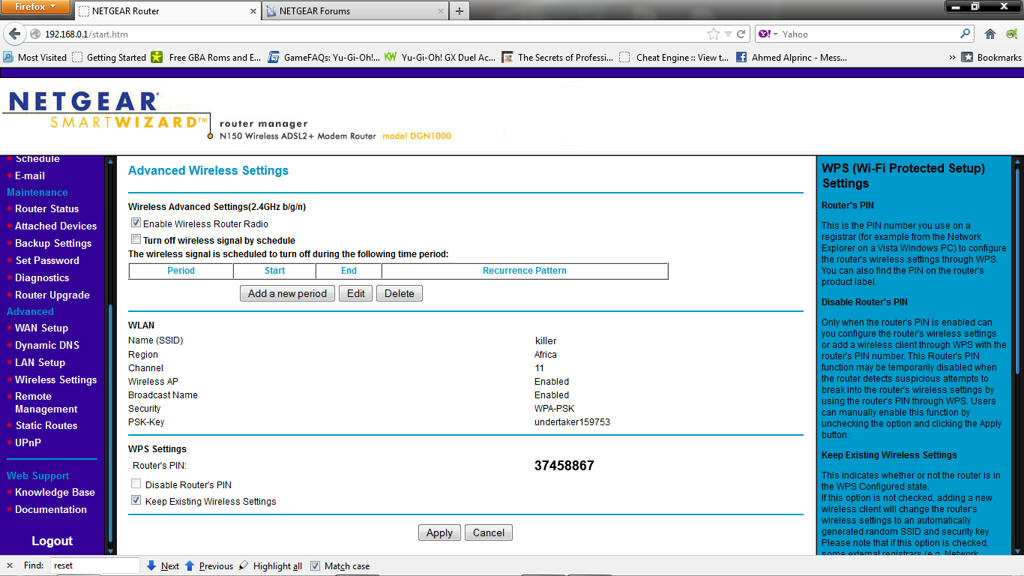Viewport: 1024px width, 576px height.
Task: Click Edit period button
Action: tap(356, 293)
